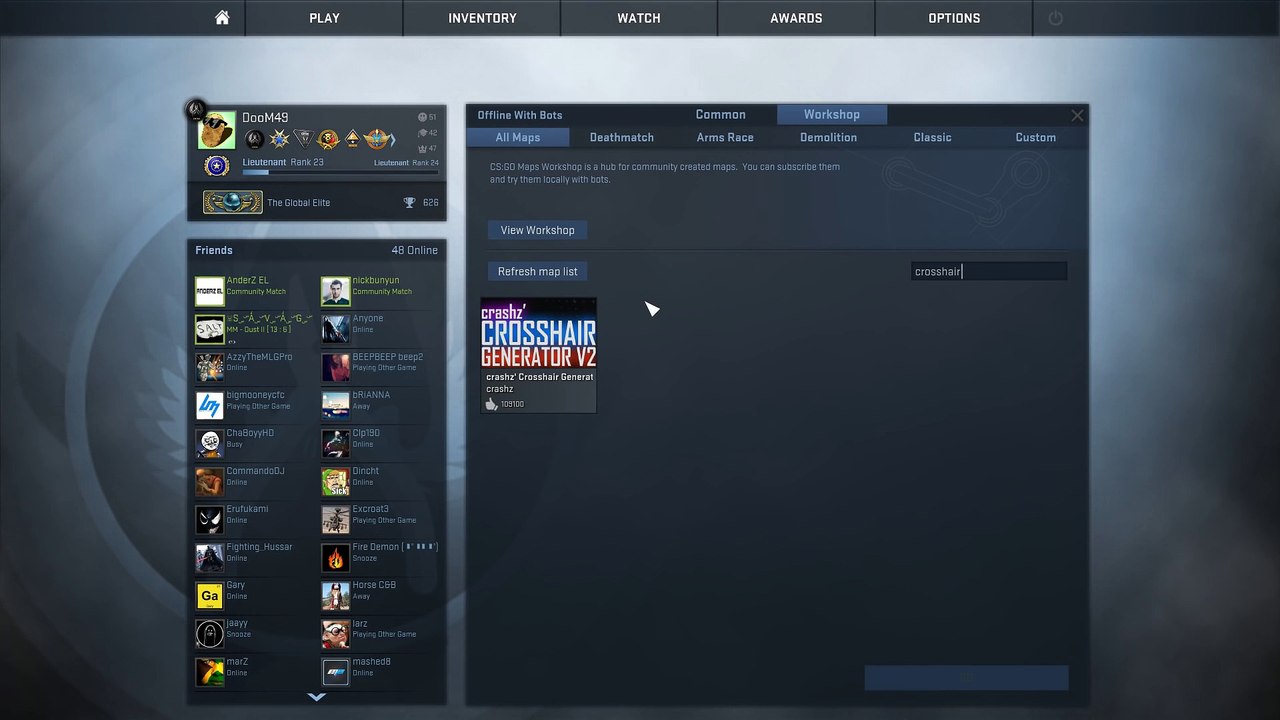Click the leader commendation crown icon

pyautogui.click(x=422, y=148)
